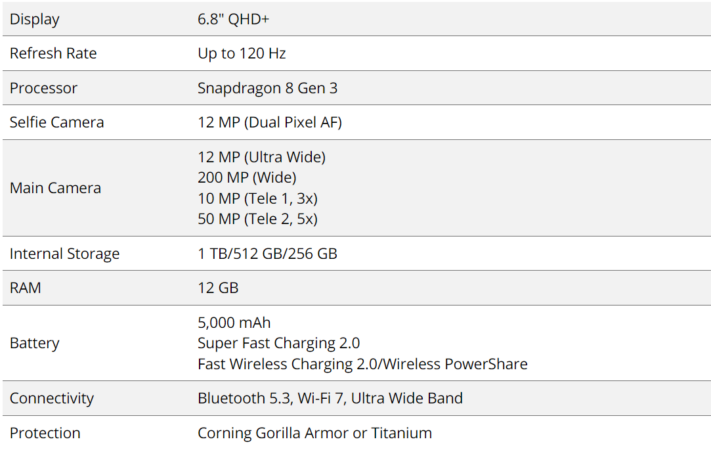Select the 1 TB/512 GB/256 GB value
Screen dimensions: 711x454
267,254
